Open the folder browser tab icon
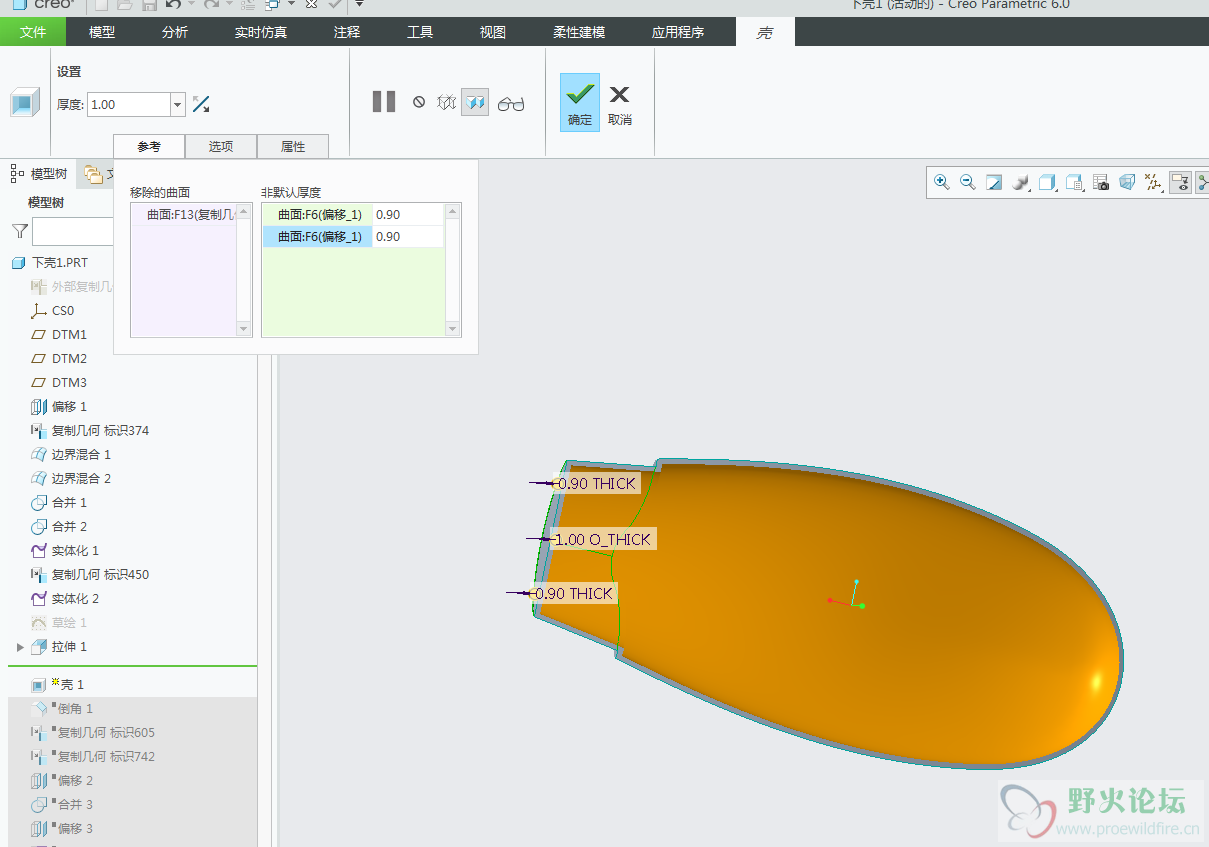Viewport: 1209px width, 847px height. 93,174
